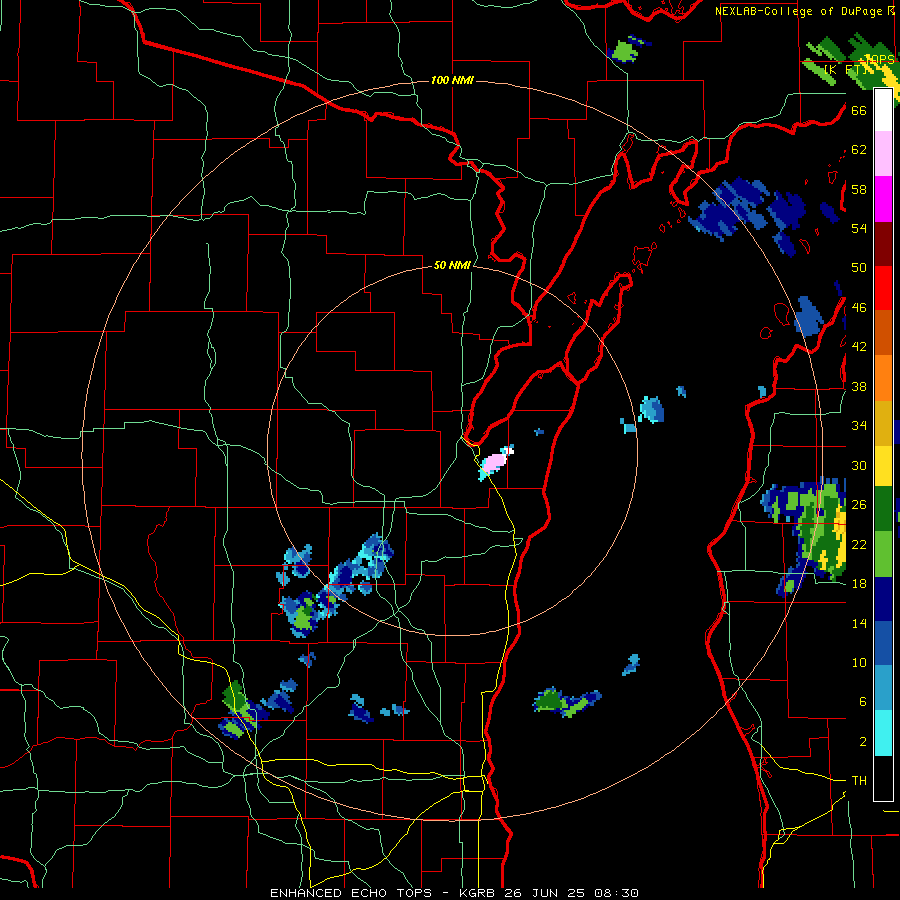Viewport: 900px width, 900px height.
Task: Select legend value "50"
Action: pyautogui.click(x=859, y=268)
